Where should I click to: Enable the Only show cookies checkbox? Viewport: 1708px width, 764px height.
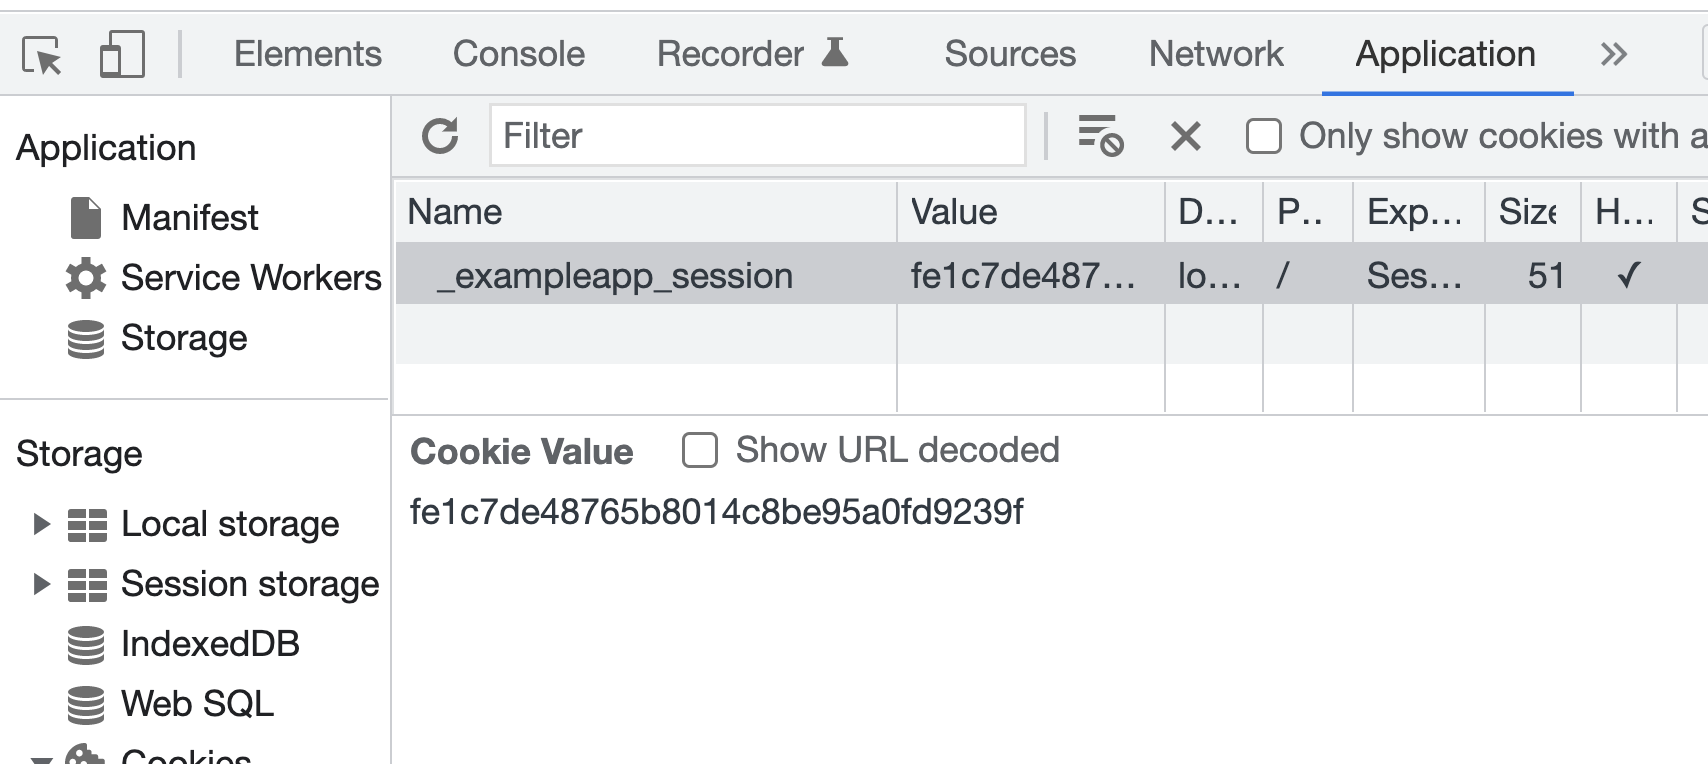tap(1263, 136)
